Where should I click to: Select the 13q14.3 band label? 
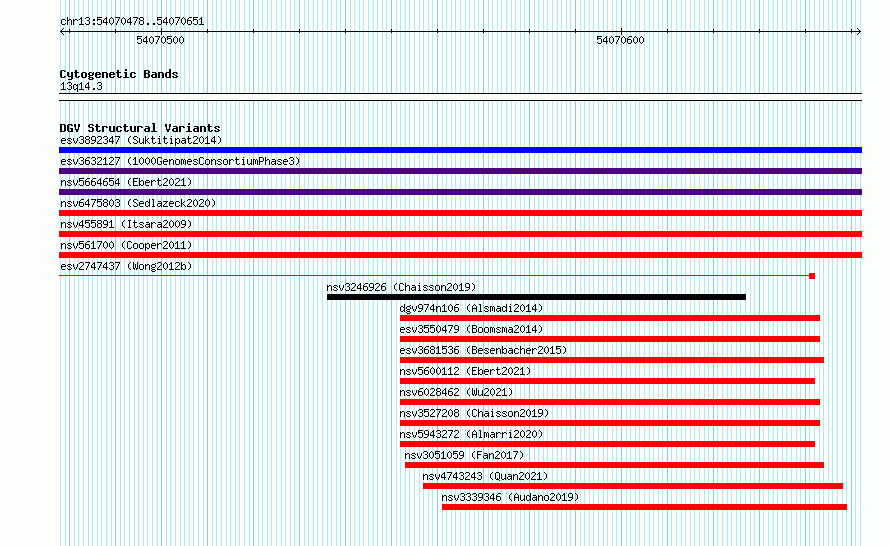(x=81, y=86)
